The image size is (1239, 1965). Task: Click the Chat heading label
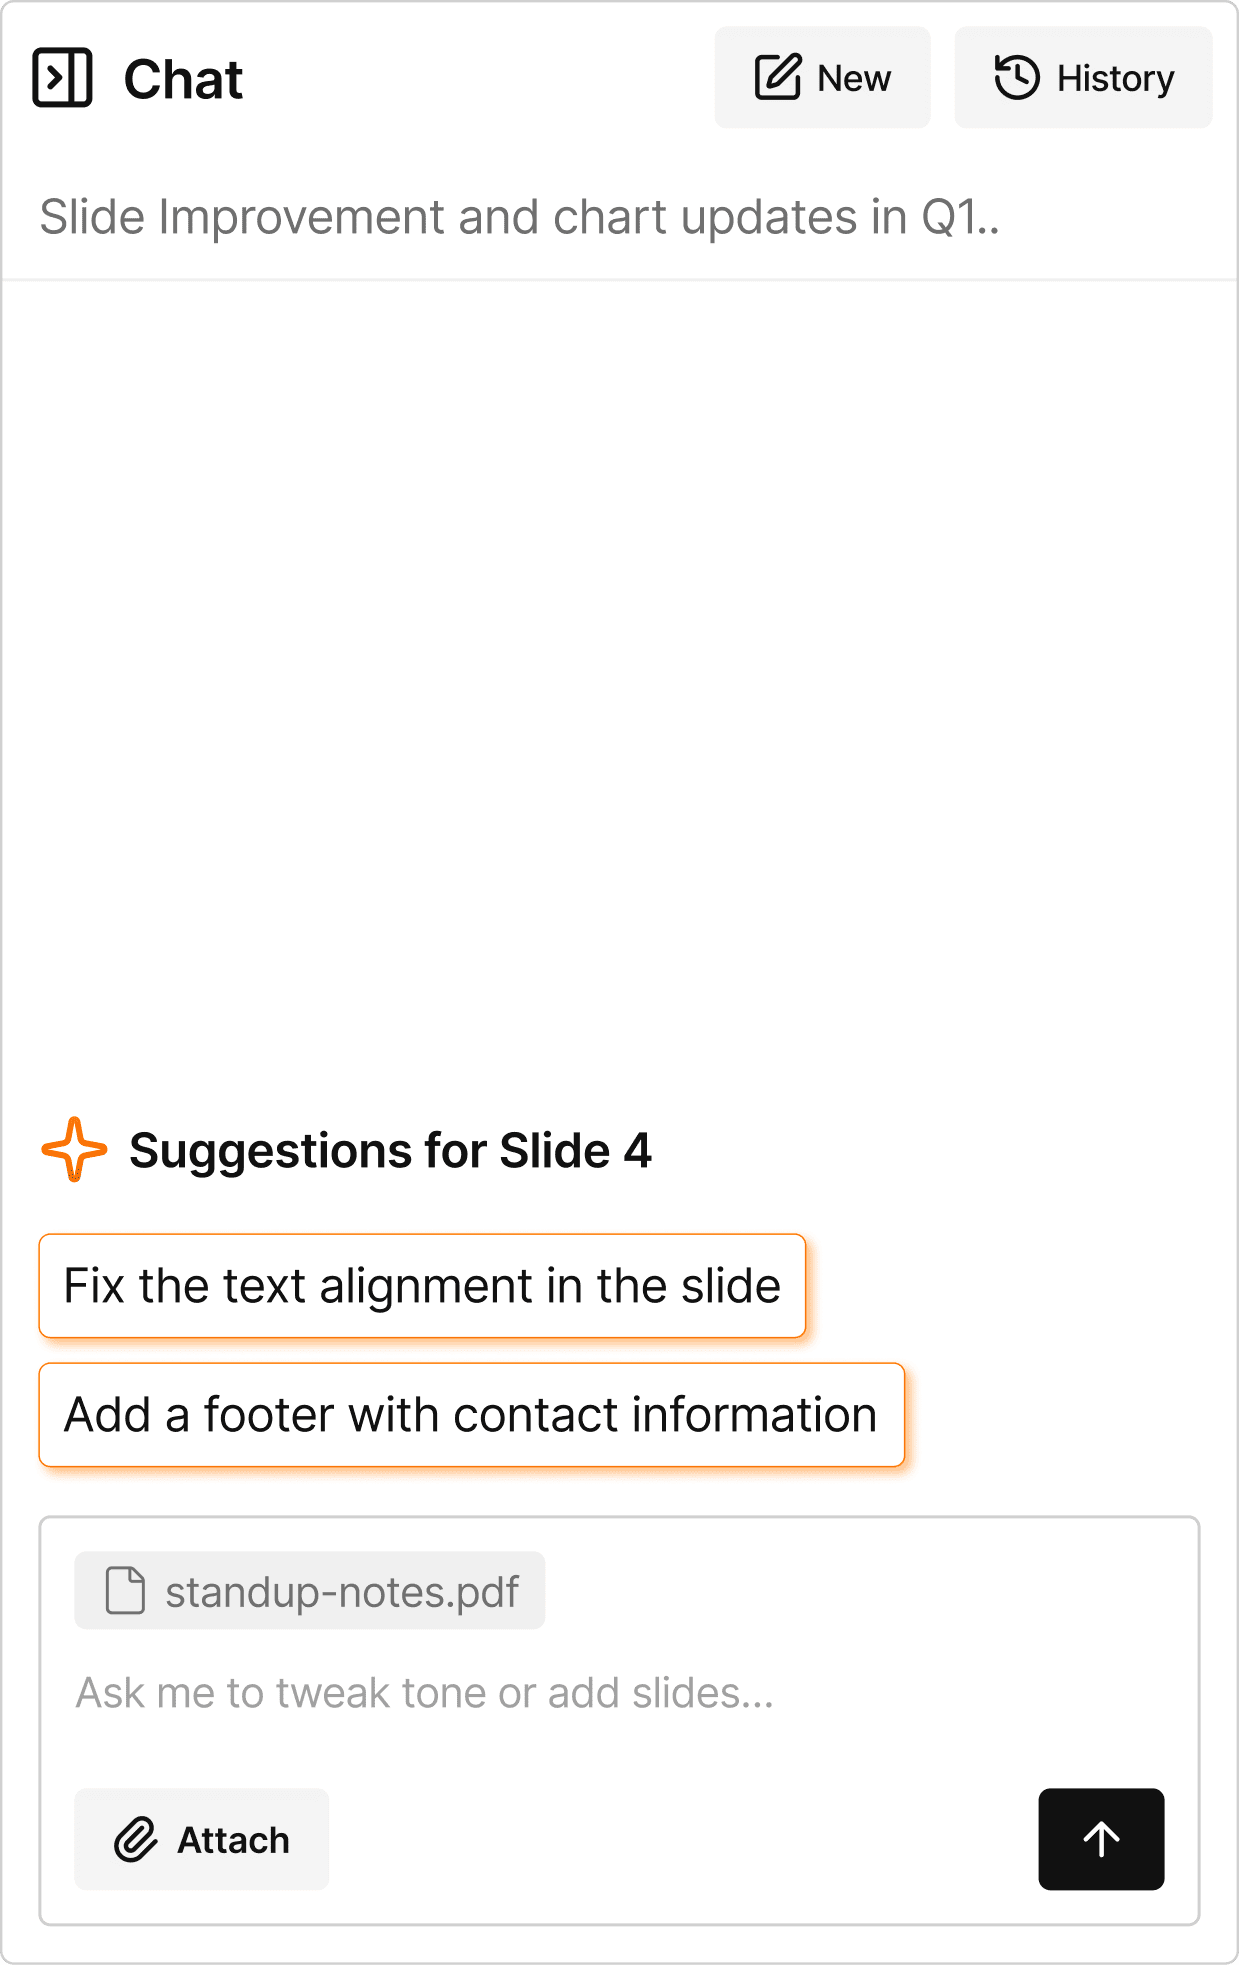[x=182, y=77]
